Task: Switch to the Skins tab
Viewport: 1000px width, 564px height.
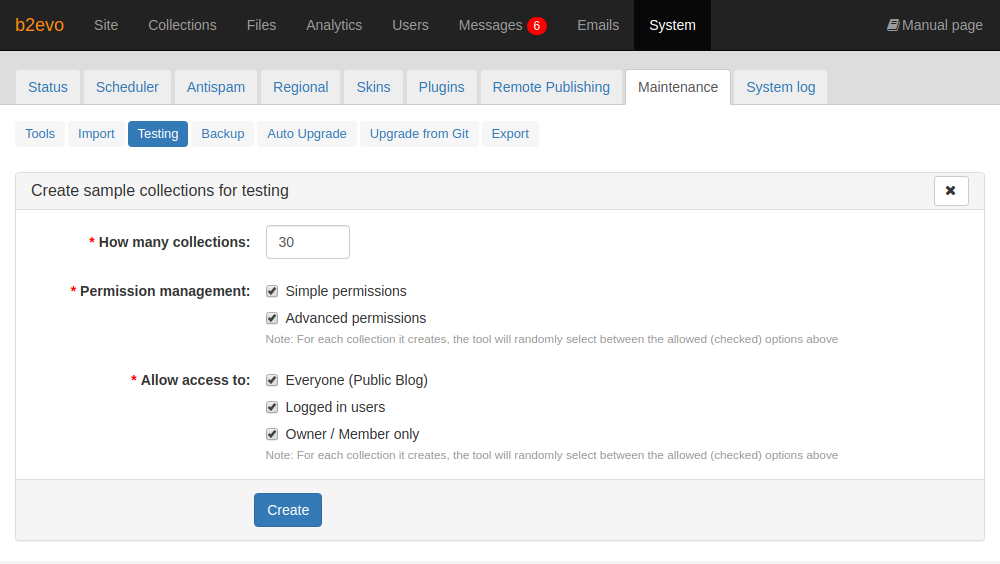Action: coord(373,87)
